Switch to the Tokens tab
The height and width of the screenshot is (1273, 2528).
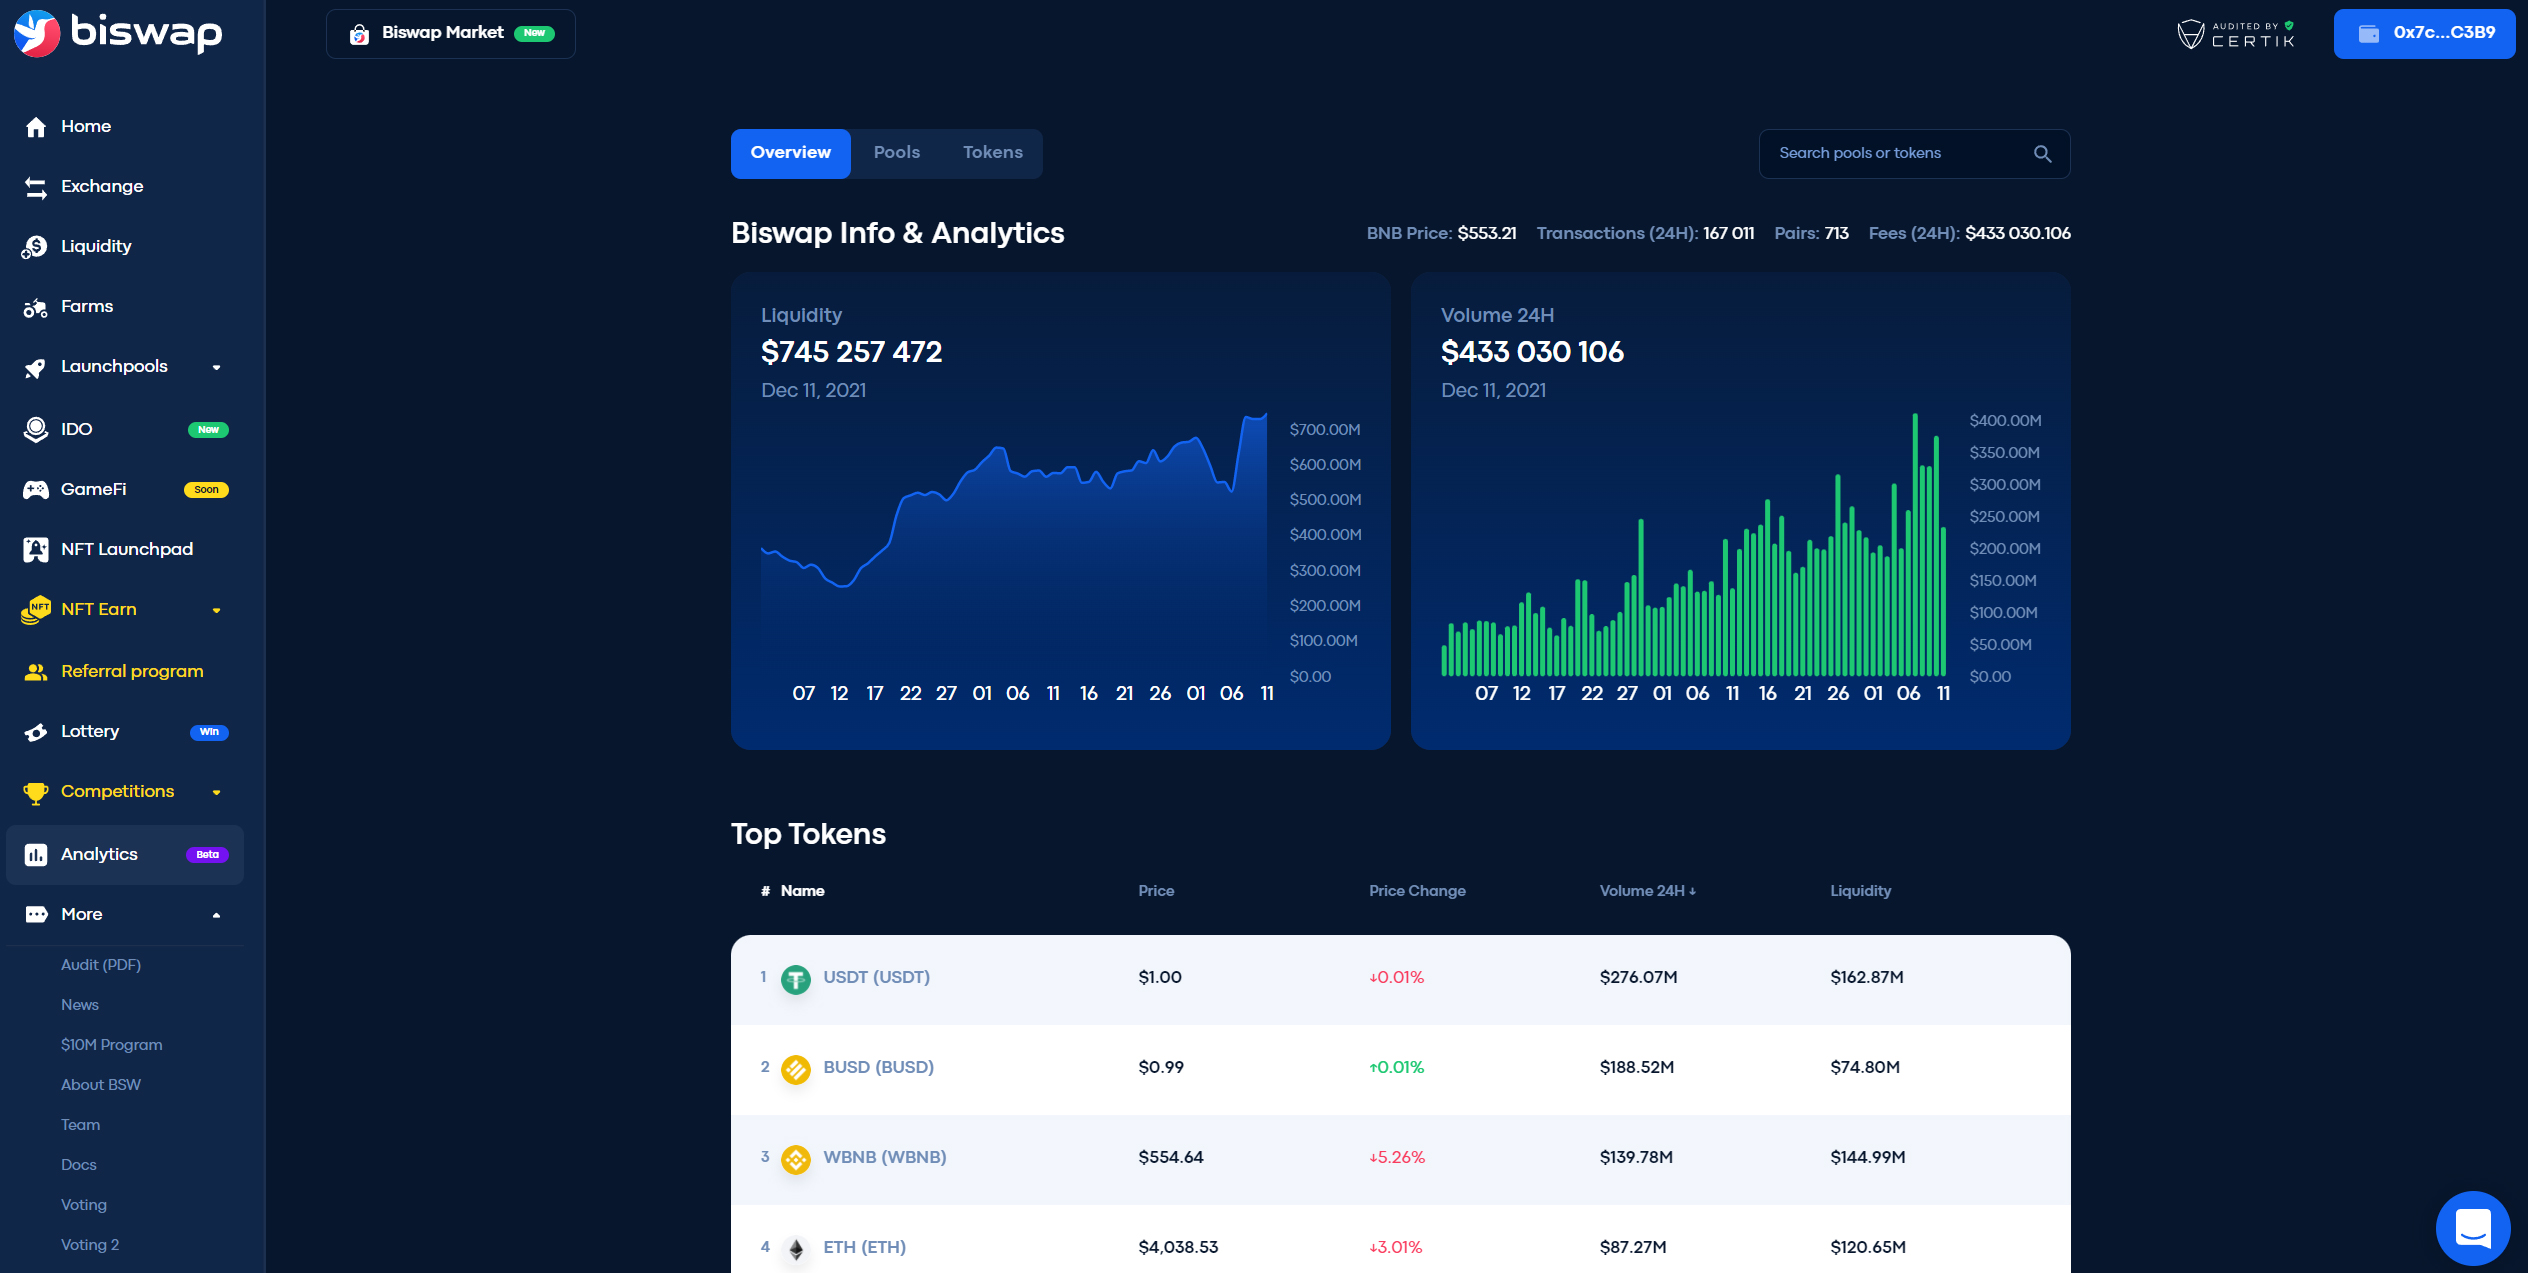[x=992, y=153]
